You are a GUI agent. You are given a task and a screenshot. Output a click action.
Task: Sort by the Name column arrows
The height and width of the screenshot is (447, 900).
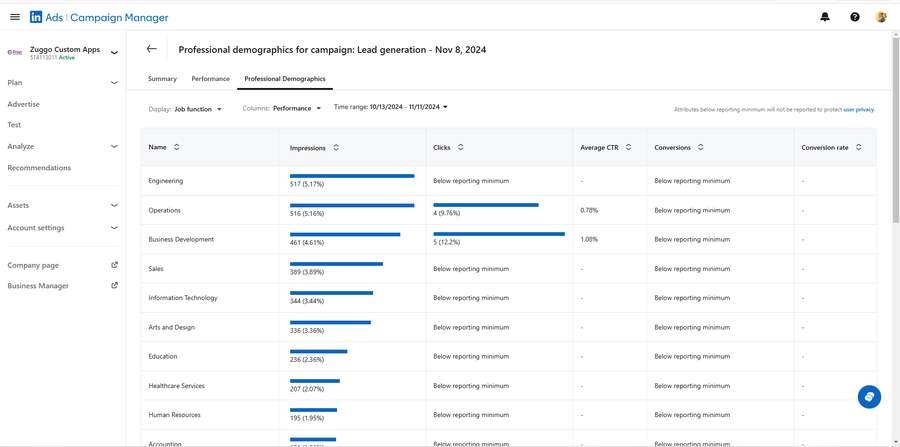pyautogui.click(x=176, y=147)
